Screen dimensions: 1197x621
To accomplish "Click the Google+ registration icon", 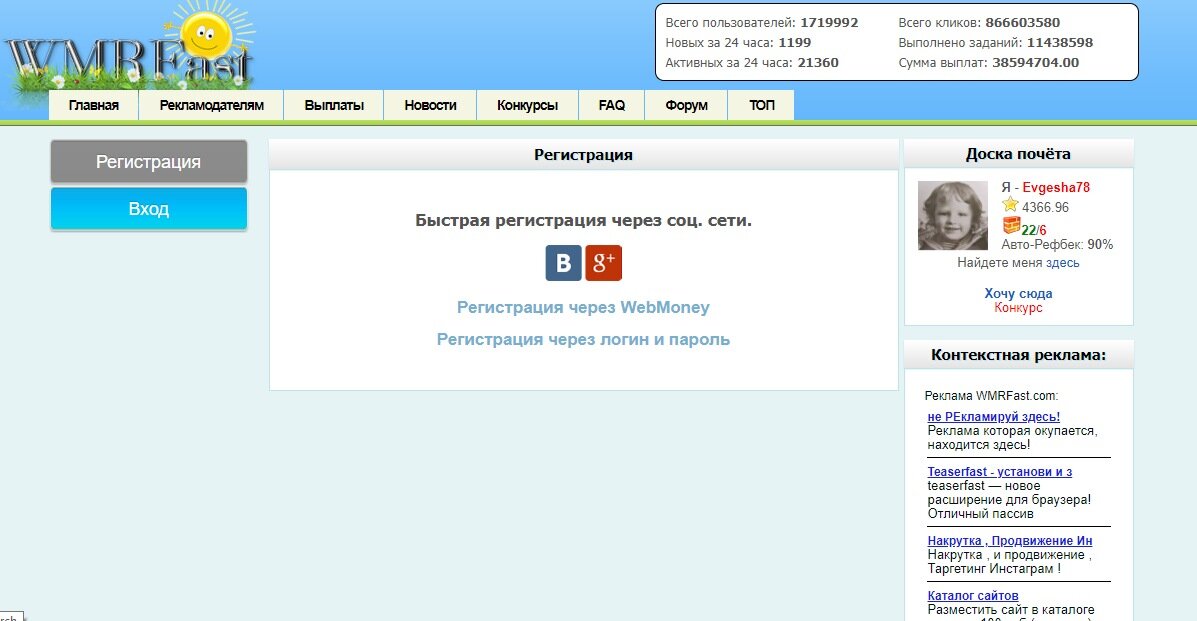I will click(x=604, y=263).
